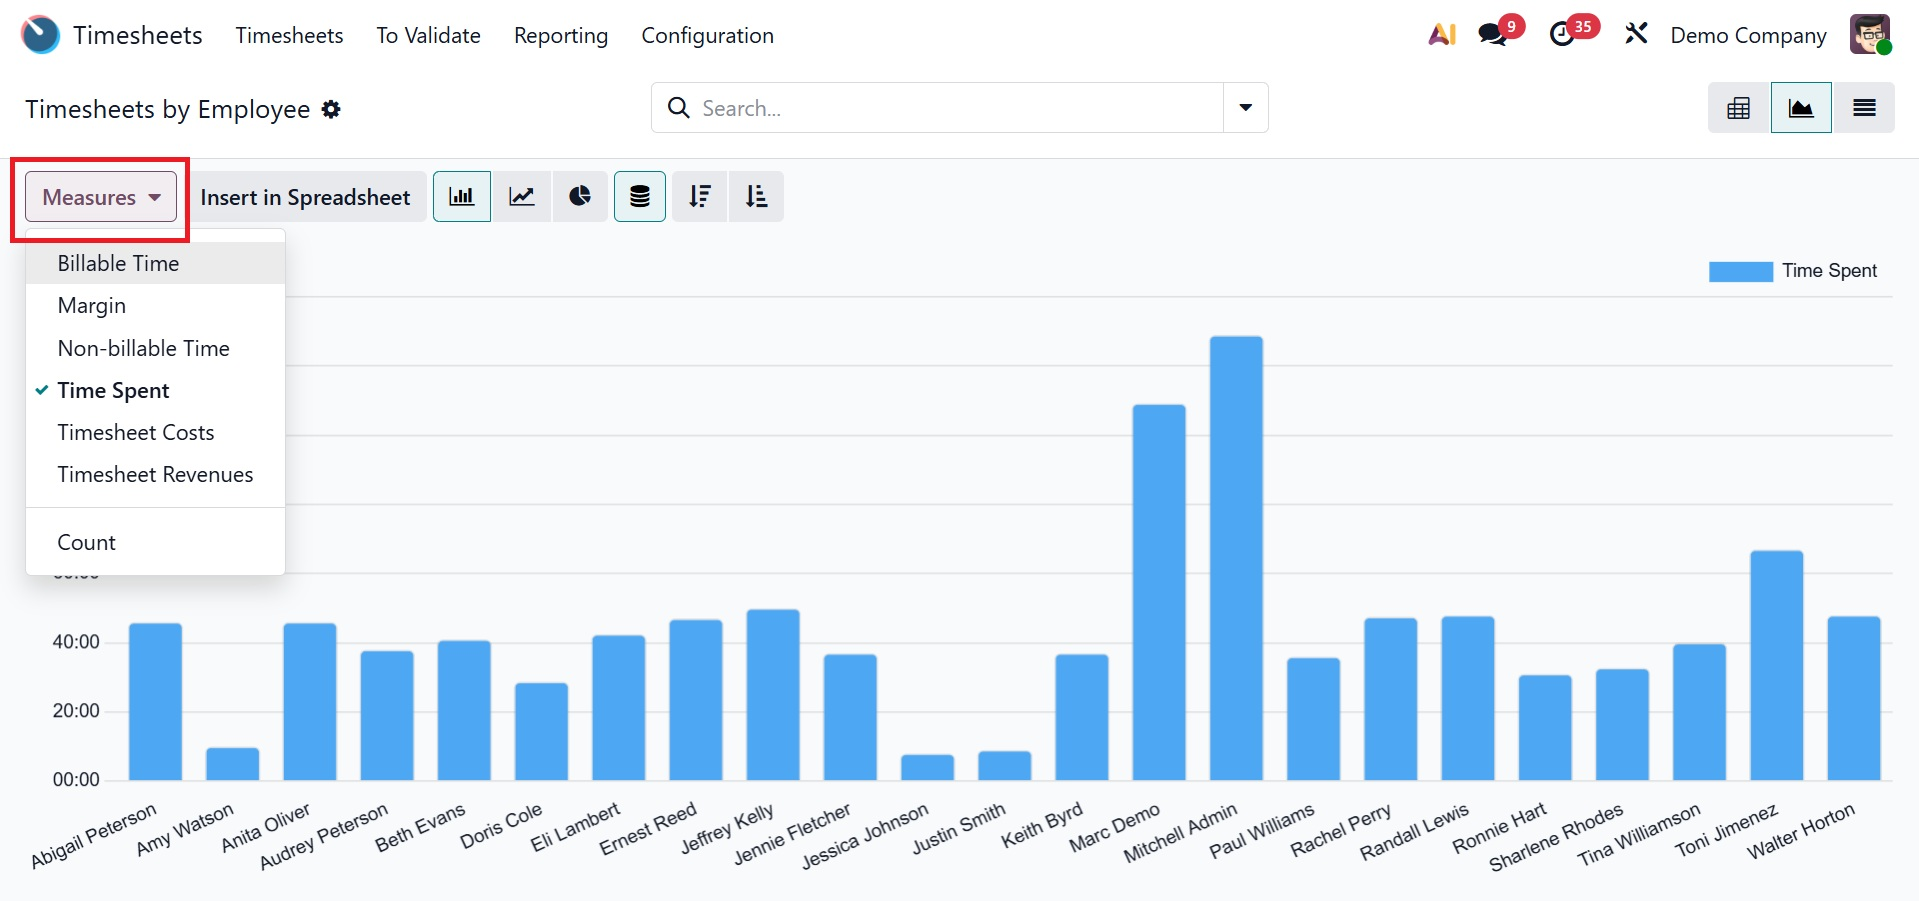
Task: Uncheck the Time Spent measure
Action: point(113,391)
